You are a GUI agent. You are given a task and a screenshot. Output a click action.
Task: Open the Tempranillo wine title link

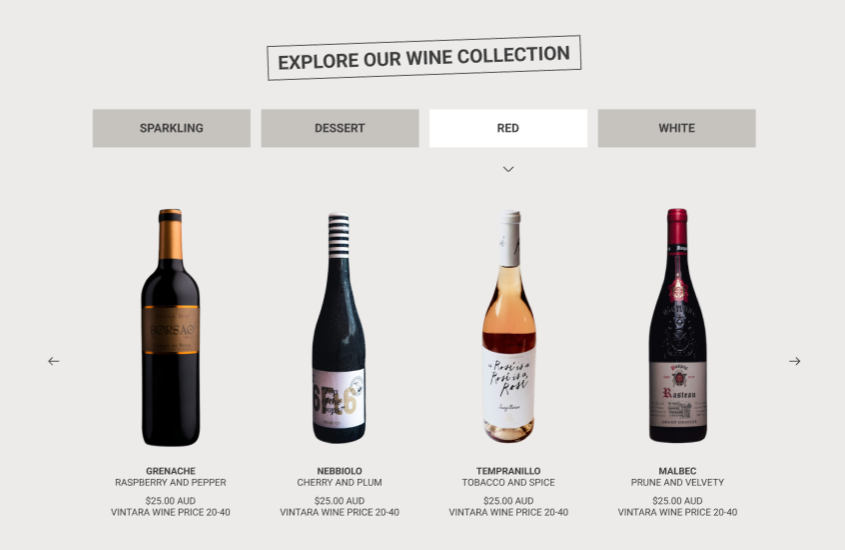(x=508, y=471)
